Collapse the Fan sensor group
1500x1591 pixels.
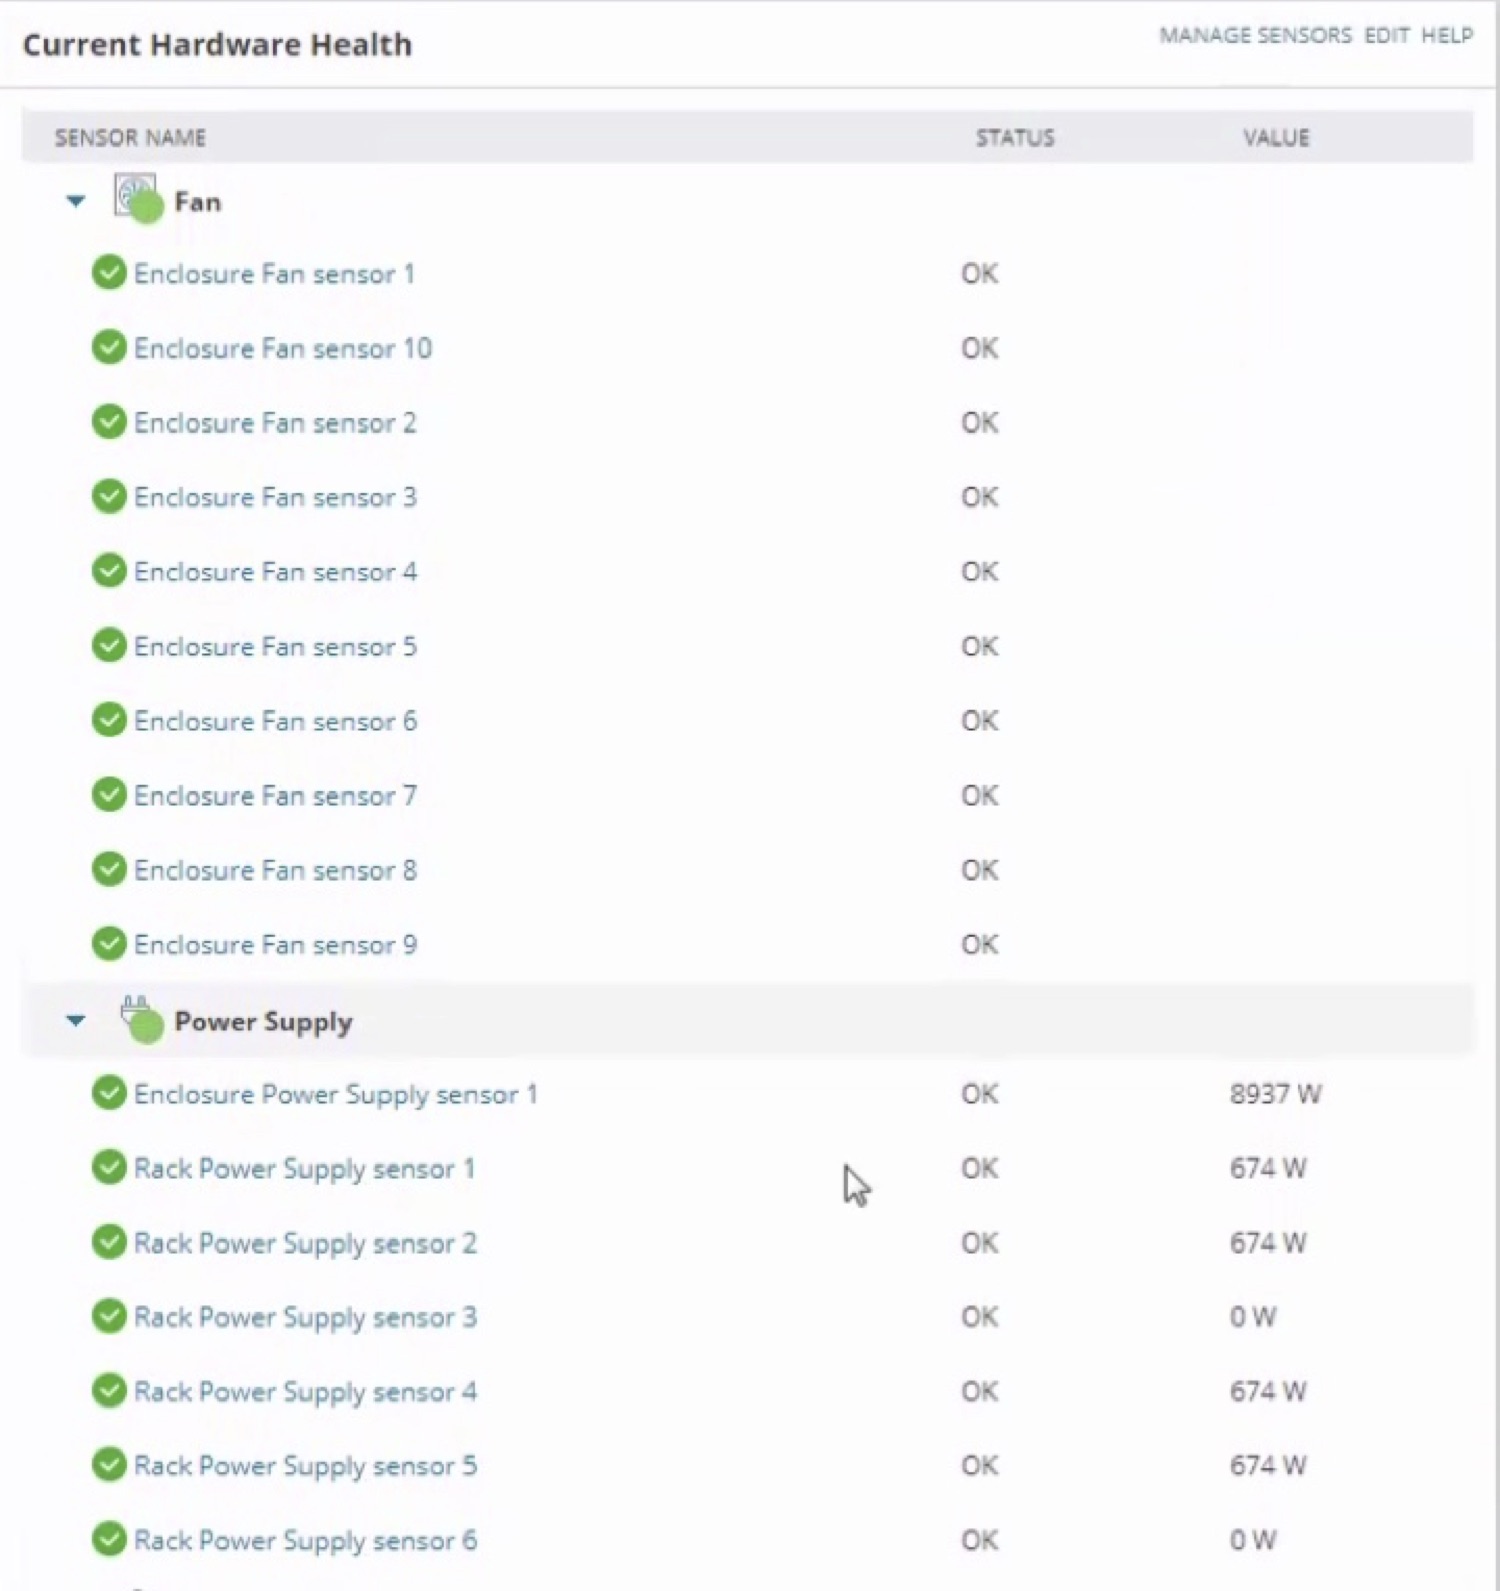pyautogui.click(x=76, y=201)
